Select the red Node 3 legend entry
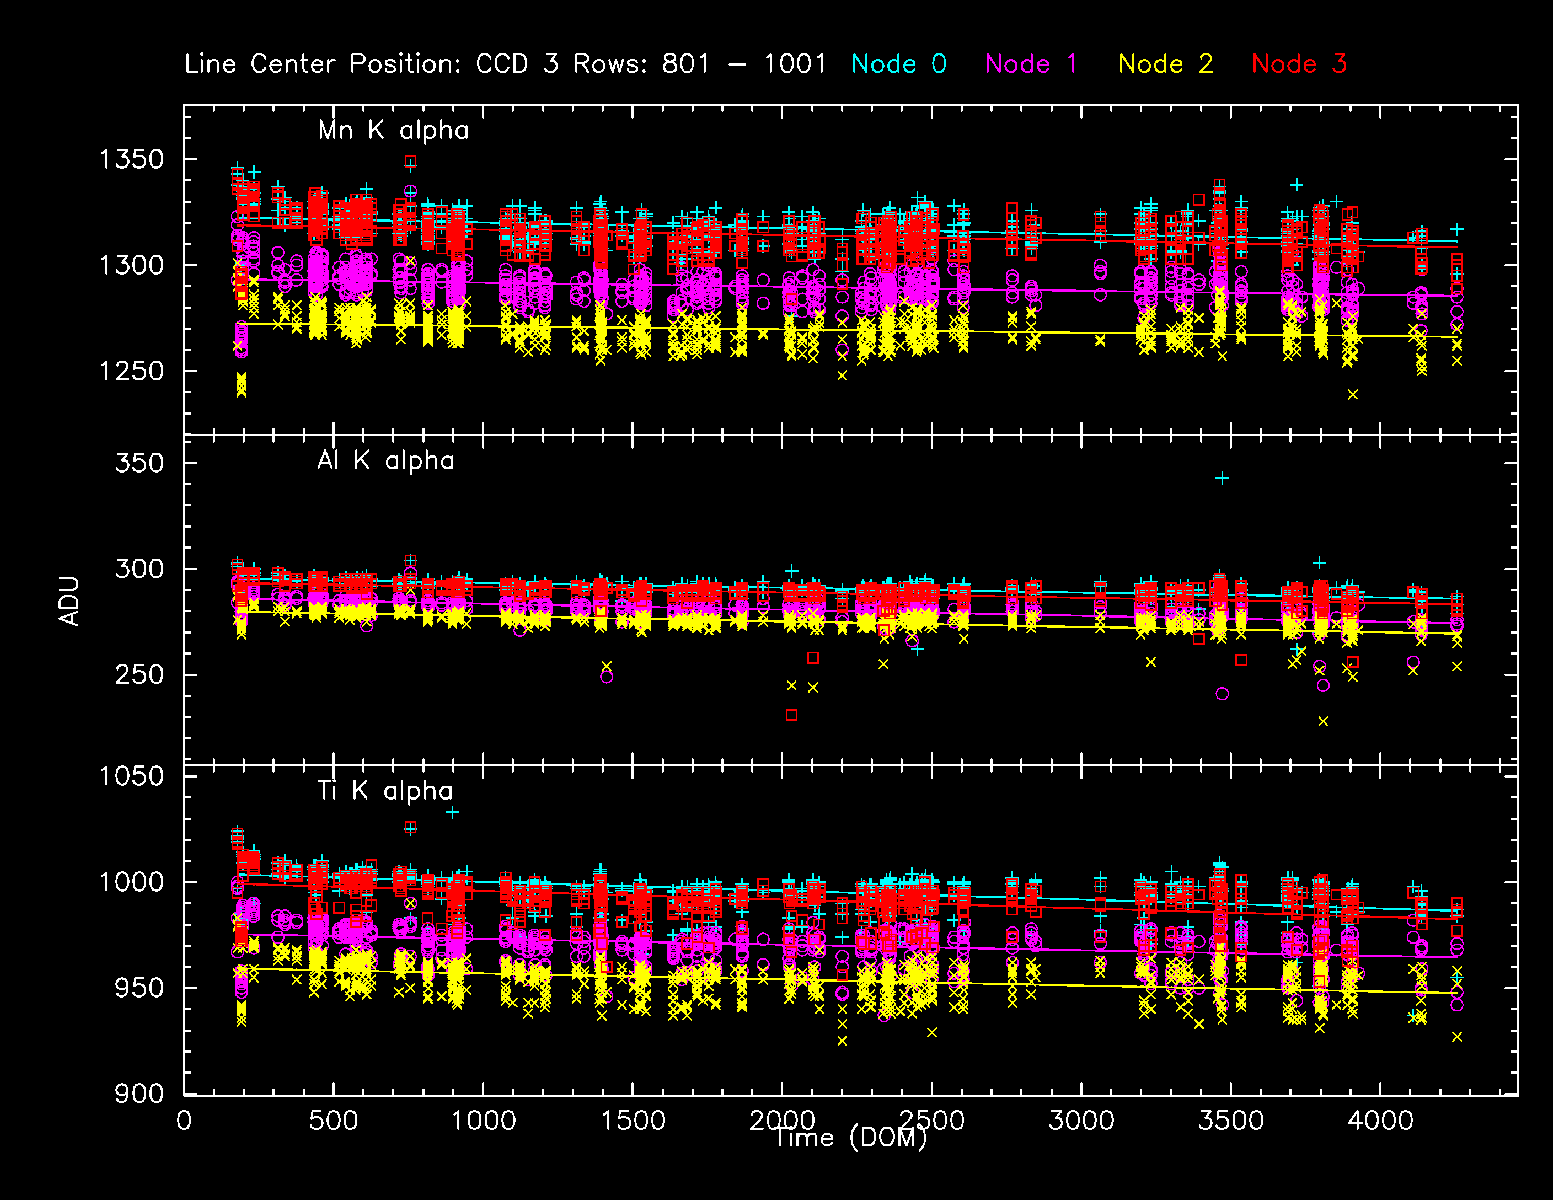Screen dimensions: 1553x1200 click(1298, 64)
